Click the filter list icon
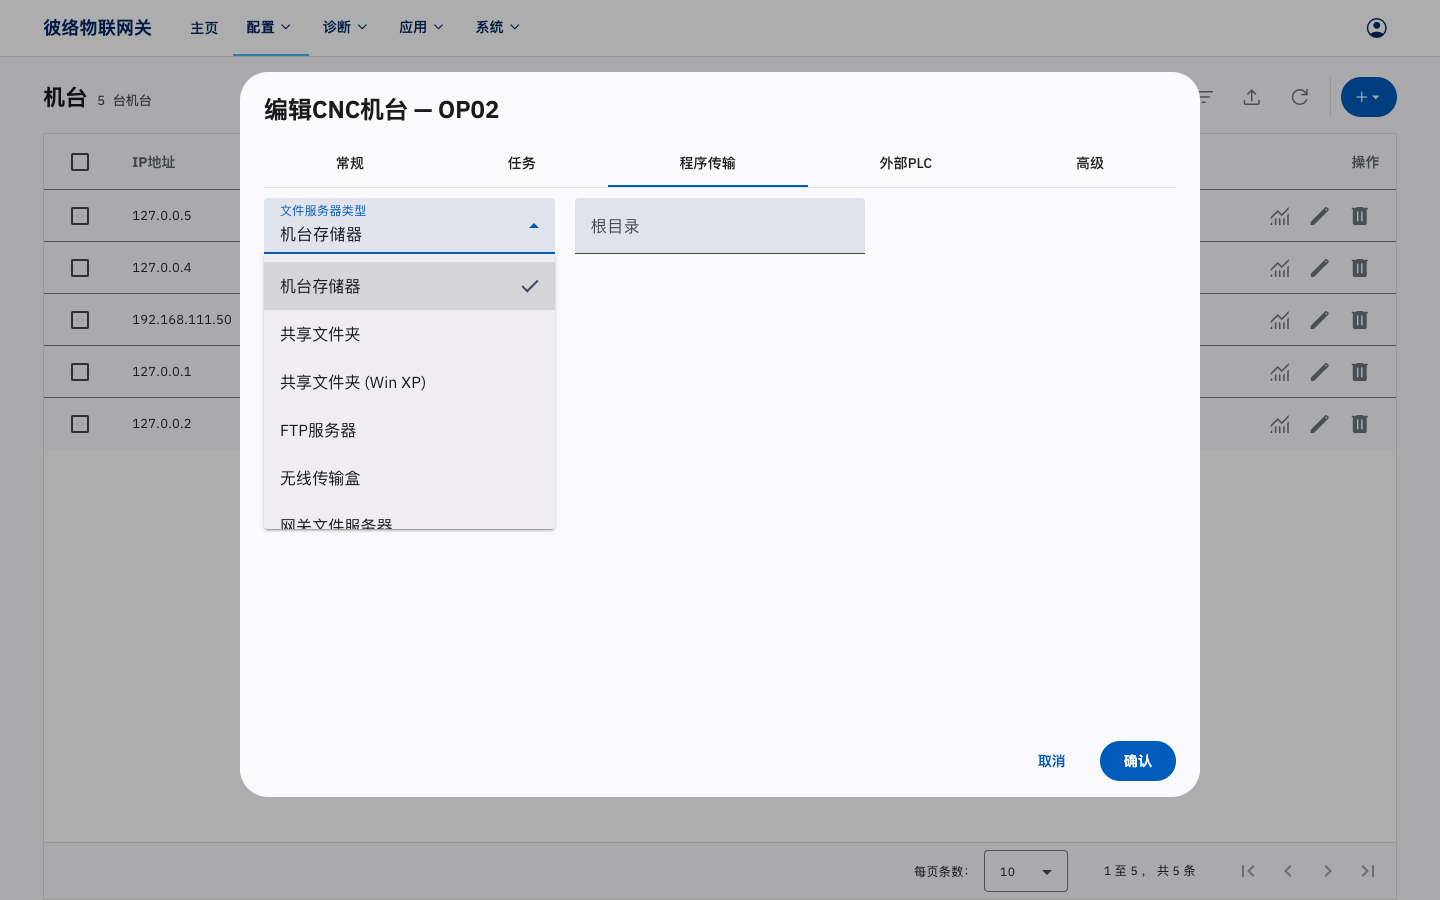The image size is (1440, 900). [x=1206, y=97]
